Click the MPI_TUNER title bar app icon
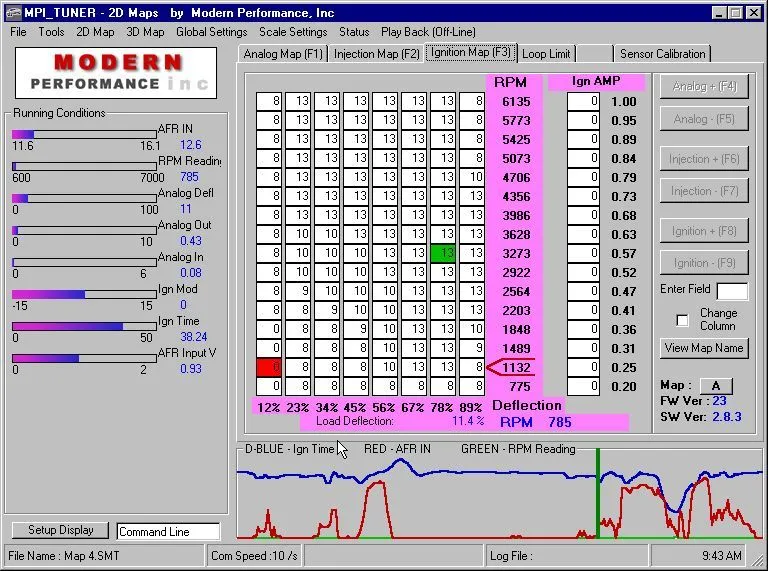This screenshot has height=571, width=768. (12, 12)
